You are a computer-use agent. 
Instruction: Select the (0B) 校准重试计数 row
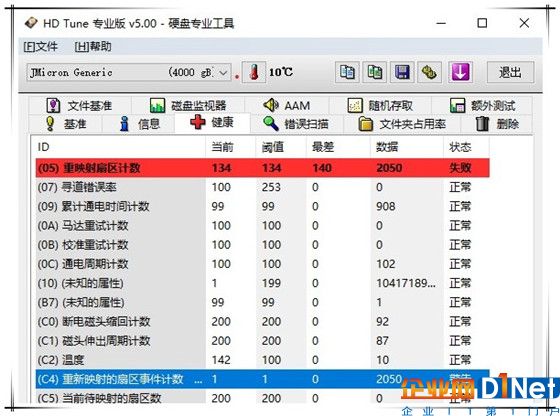pyautogui.click(x=262, y=245)
